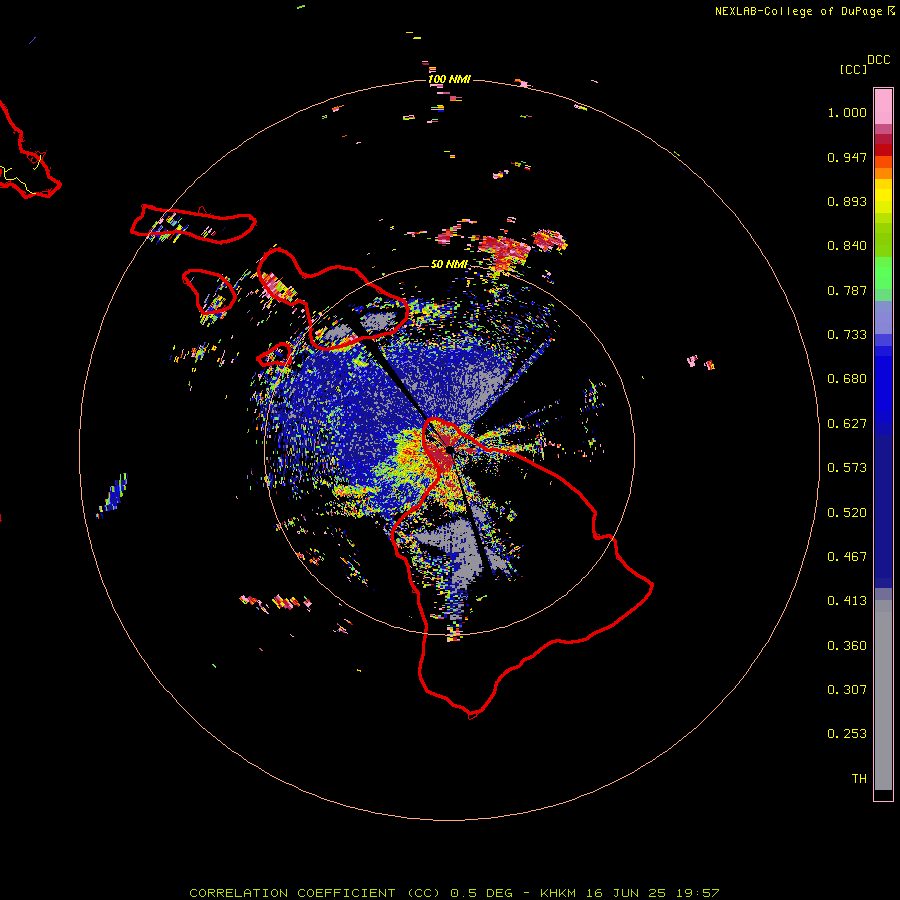This screenshot has height=900, width=900.
Task: Select the 0.840 scale value
Action: (x=847, y=246)
